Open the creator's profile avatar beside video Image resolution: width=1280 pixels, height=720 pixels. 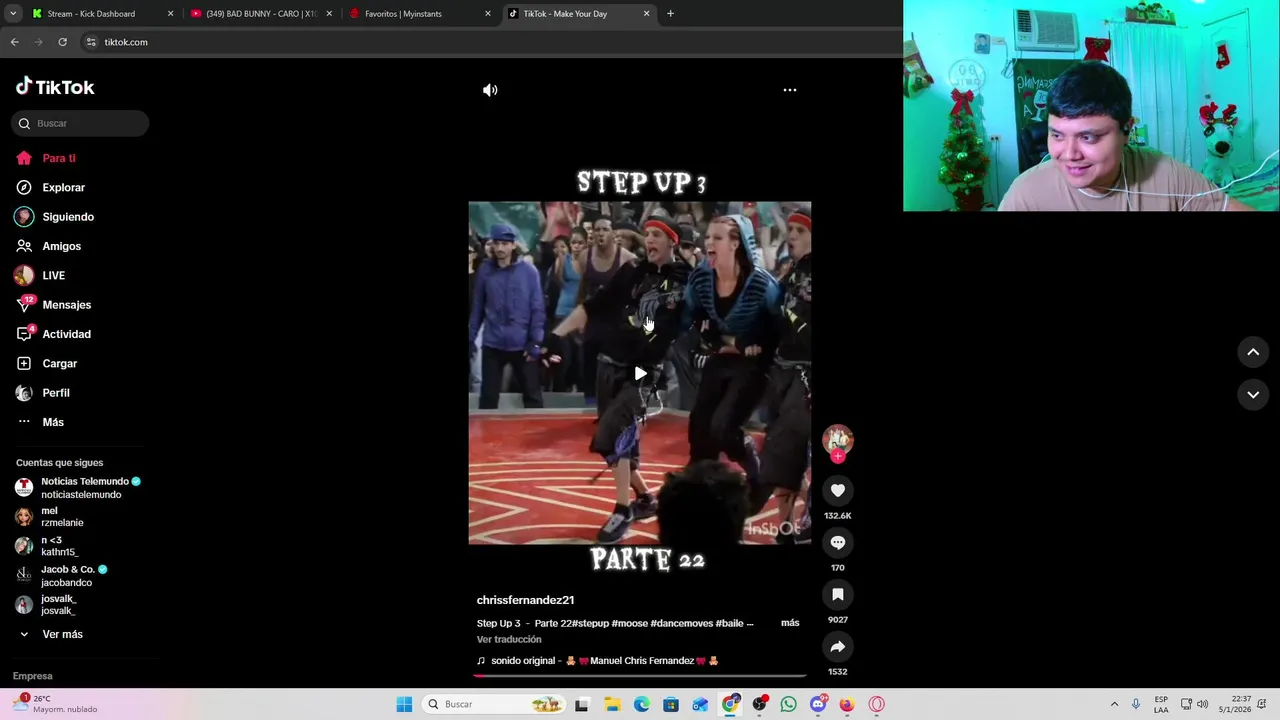[838, 439]
